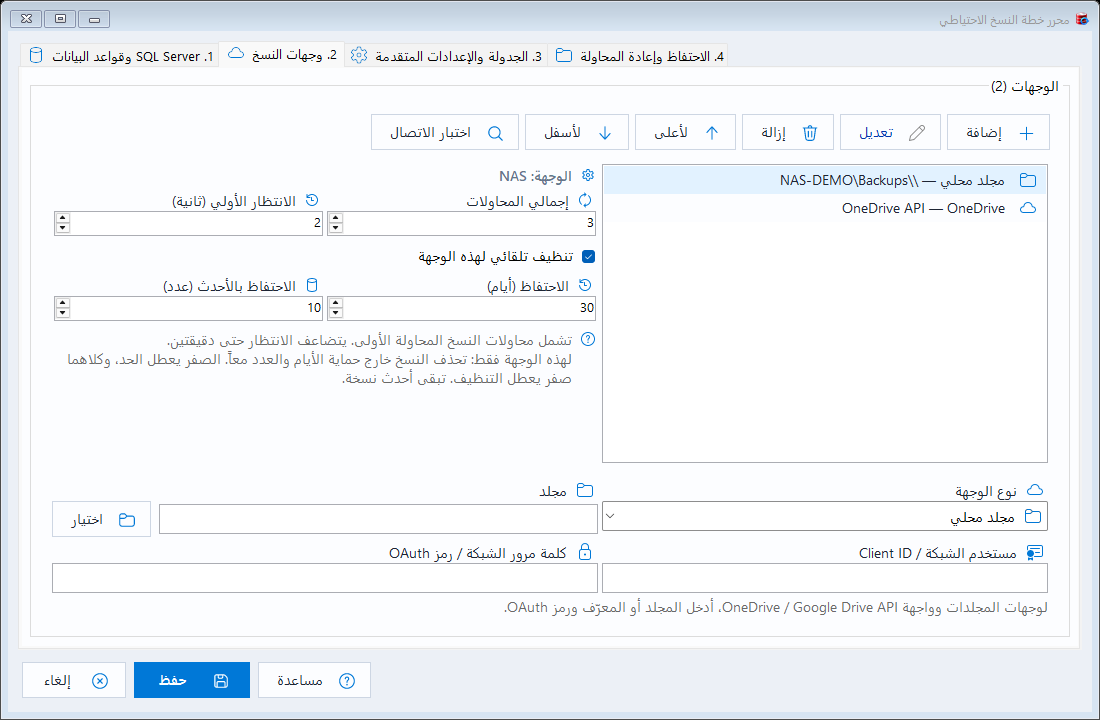The width and height of the screenshot is (1100, 720).
Task: Click the مساعدة (help) button
Action: (314, 681)
